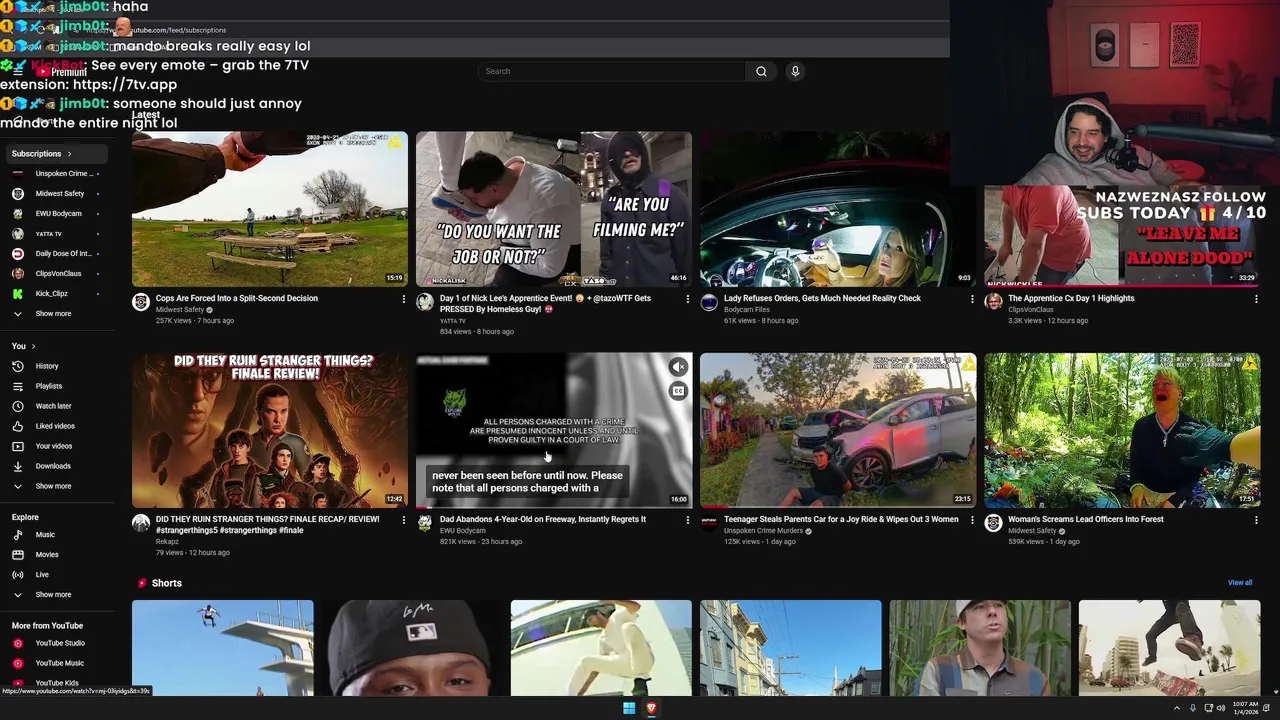Open more options for Lady Refuses Orders video
The image size is (1280, 720).
point(972,299)
